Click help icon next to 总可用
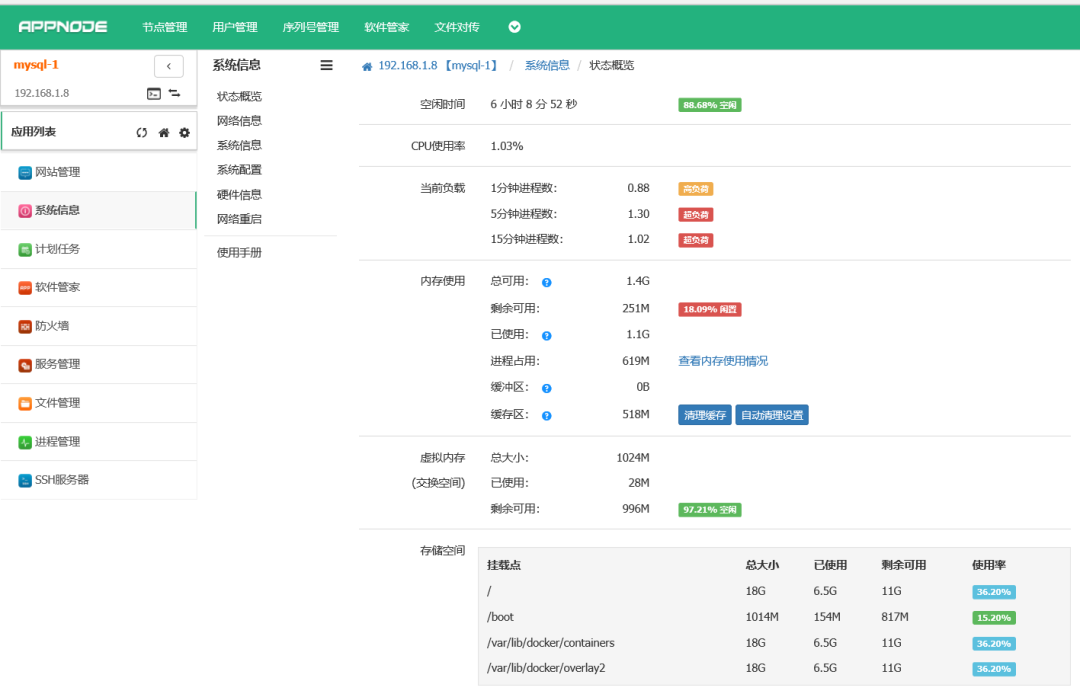 coord(546,282)
